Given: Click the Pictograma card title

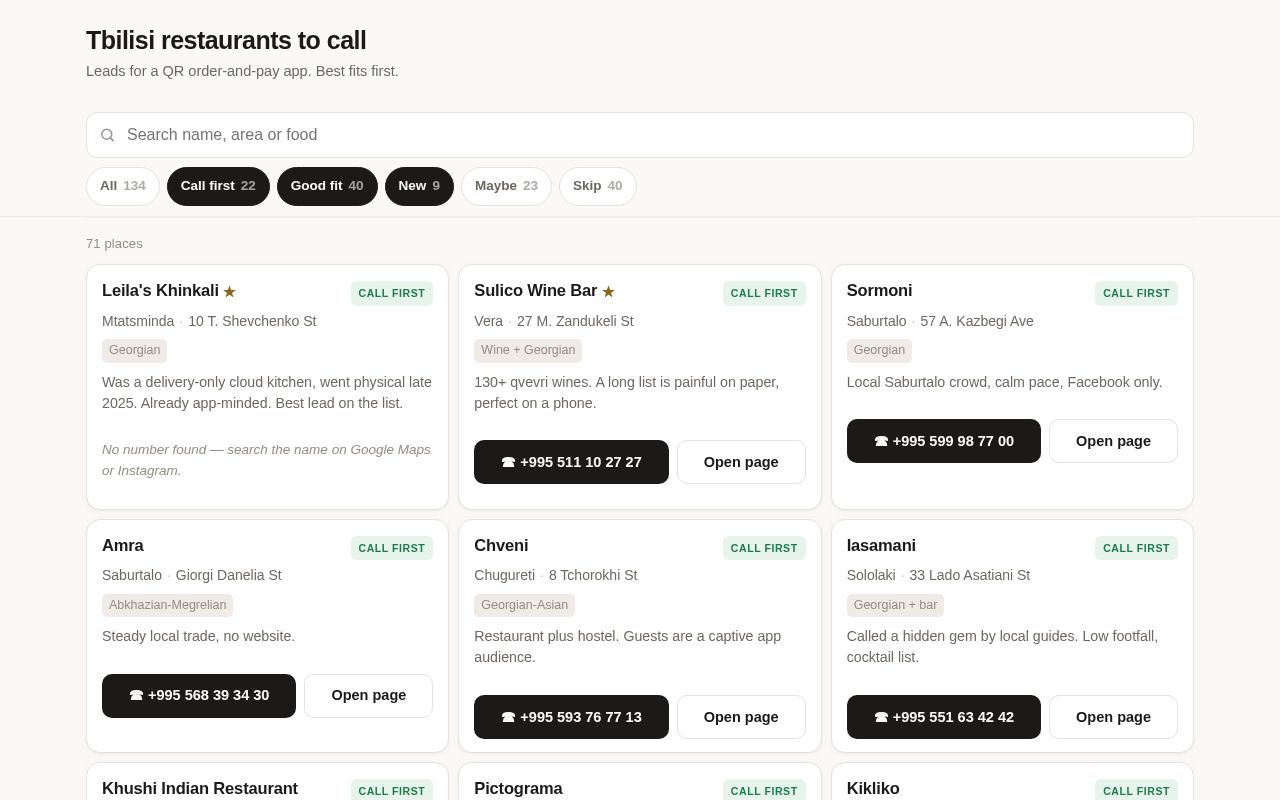Looking at the screenshot, I should [518, 789].
